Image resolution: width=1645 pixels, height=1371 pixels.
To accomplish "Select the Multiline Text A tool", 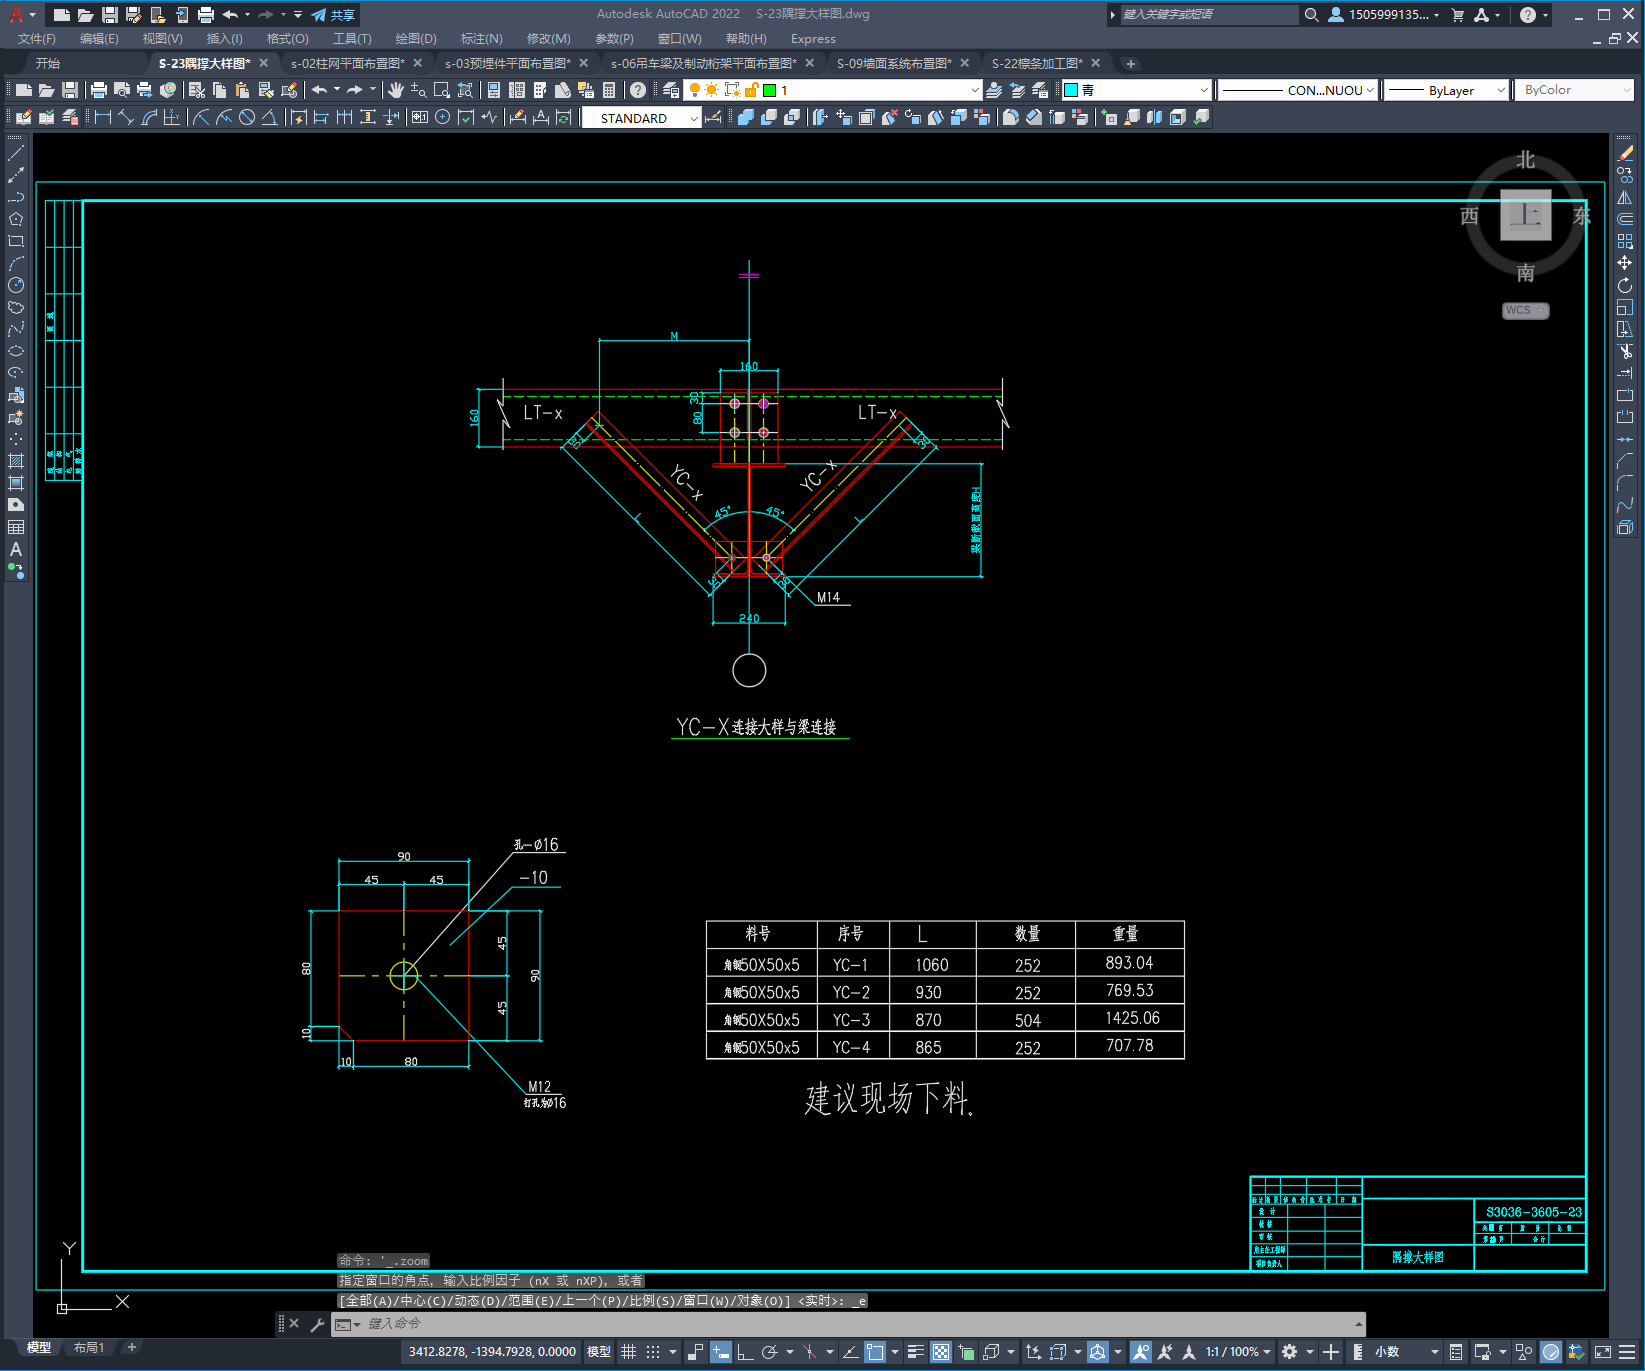I will click(x=16, y=549).
